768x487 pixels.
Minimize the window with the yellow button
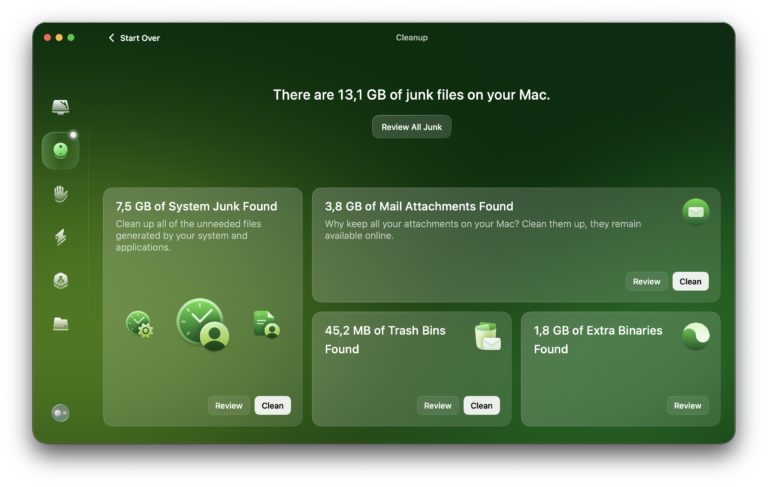click(x=59, y=38)
